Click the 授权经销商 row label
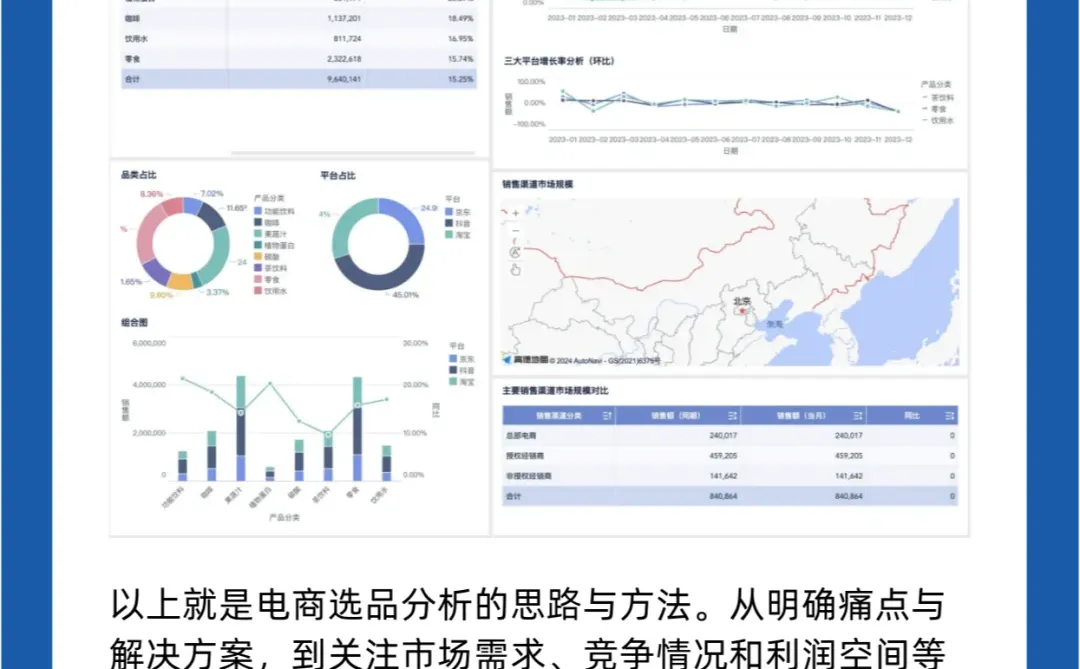This screenshot has height=669, width=1080. 525,455
